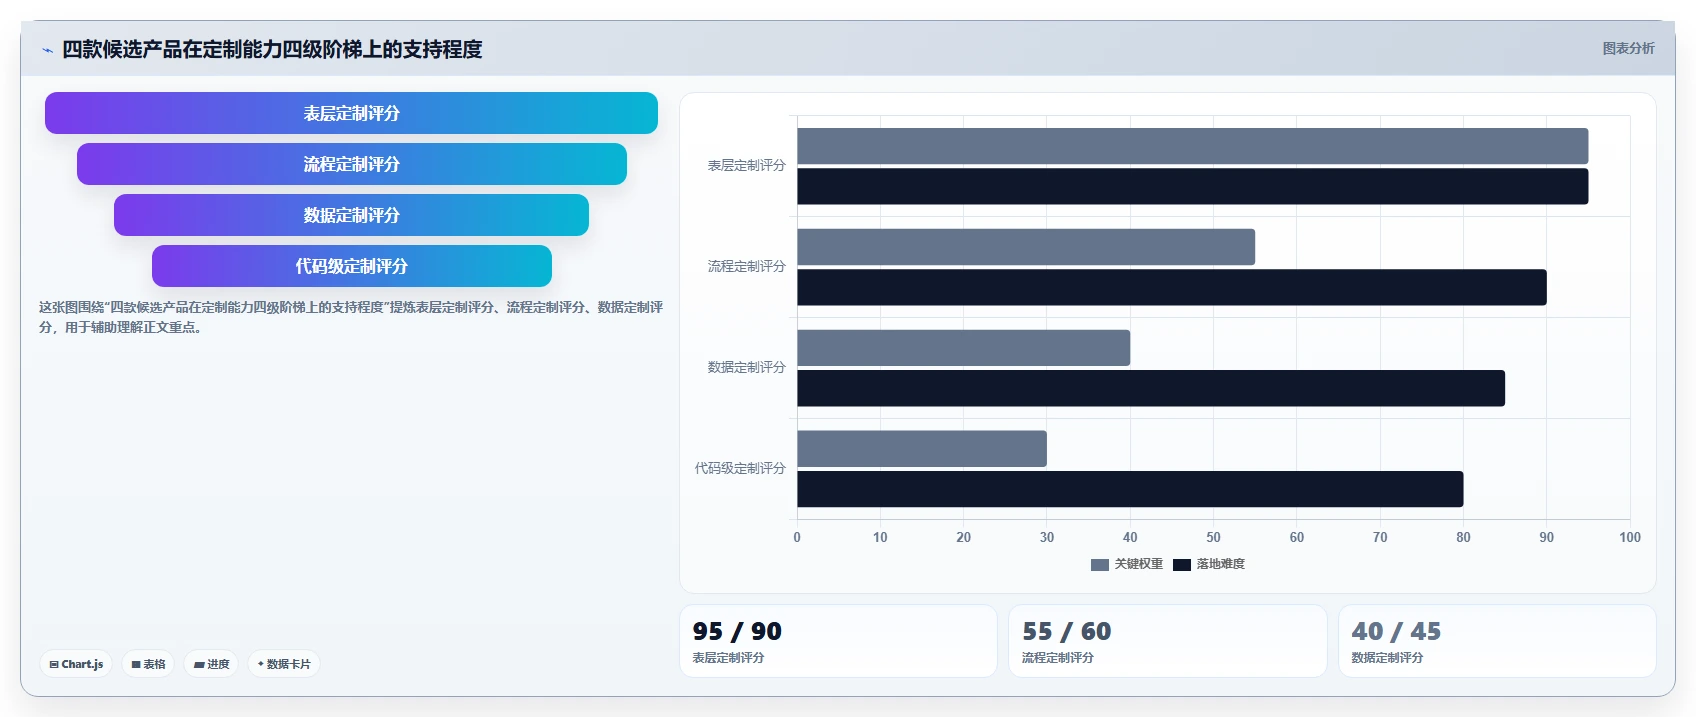Click the dark 落地难度 bar for 流程定制评分

pyautogui.click(x=1172, y=287)
